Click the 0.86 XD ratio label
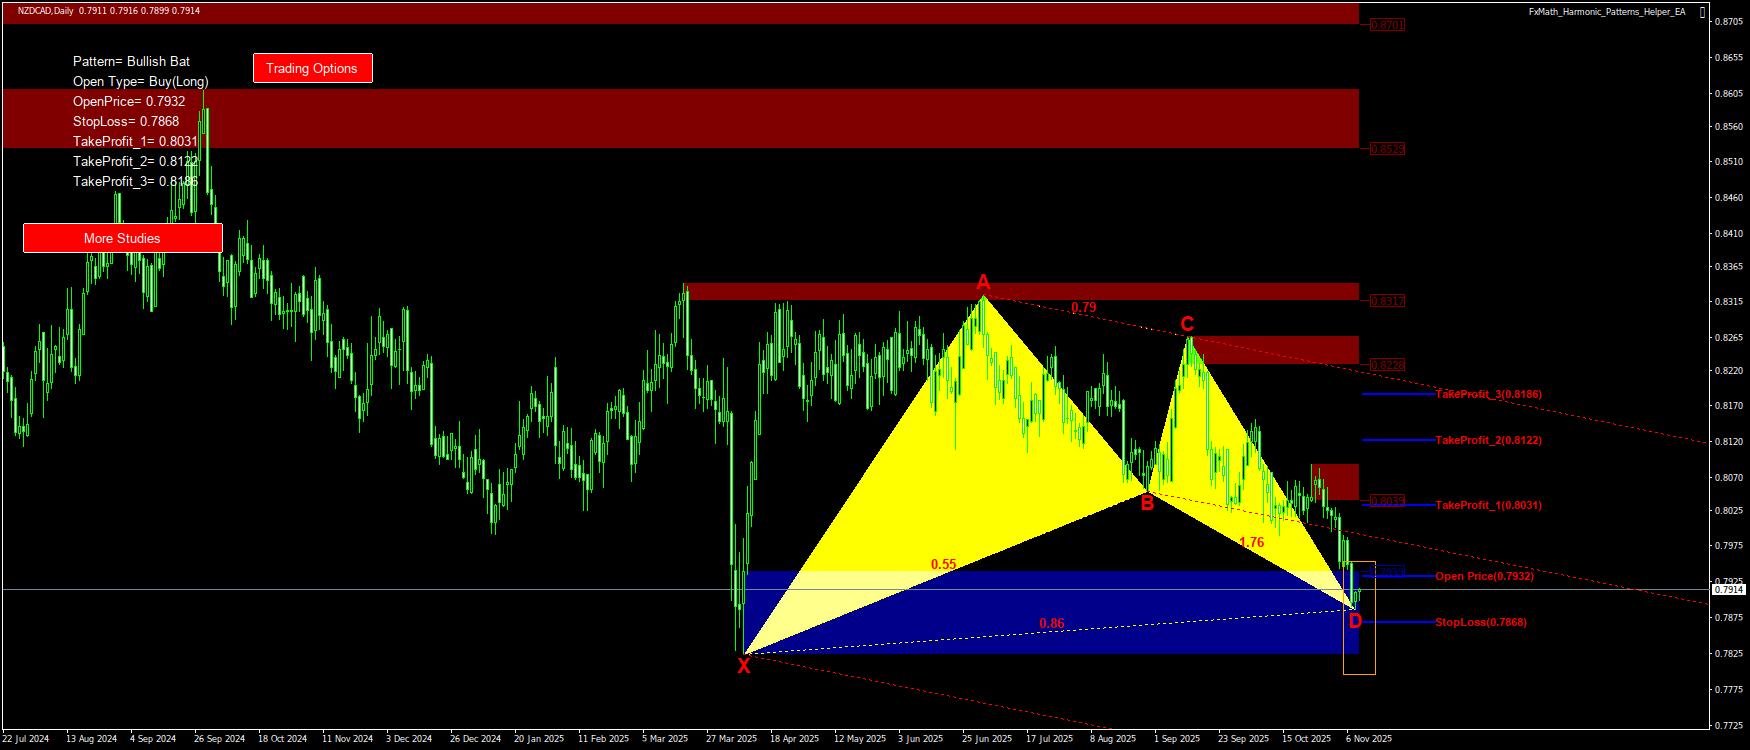1750x750 pixels. point(1051,623)
